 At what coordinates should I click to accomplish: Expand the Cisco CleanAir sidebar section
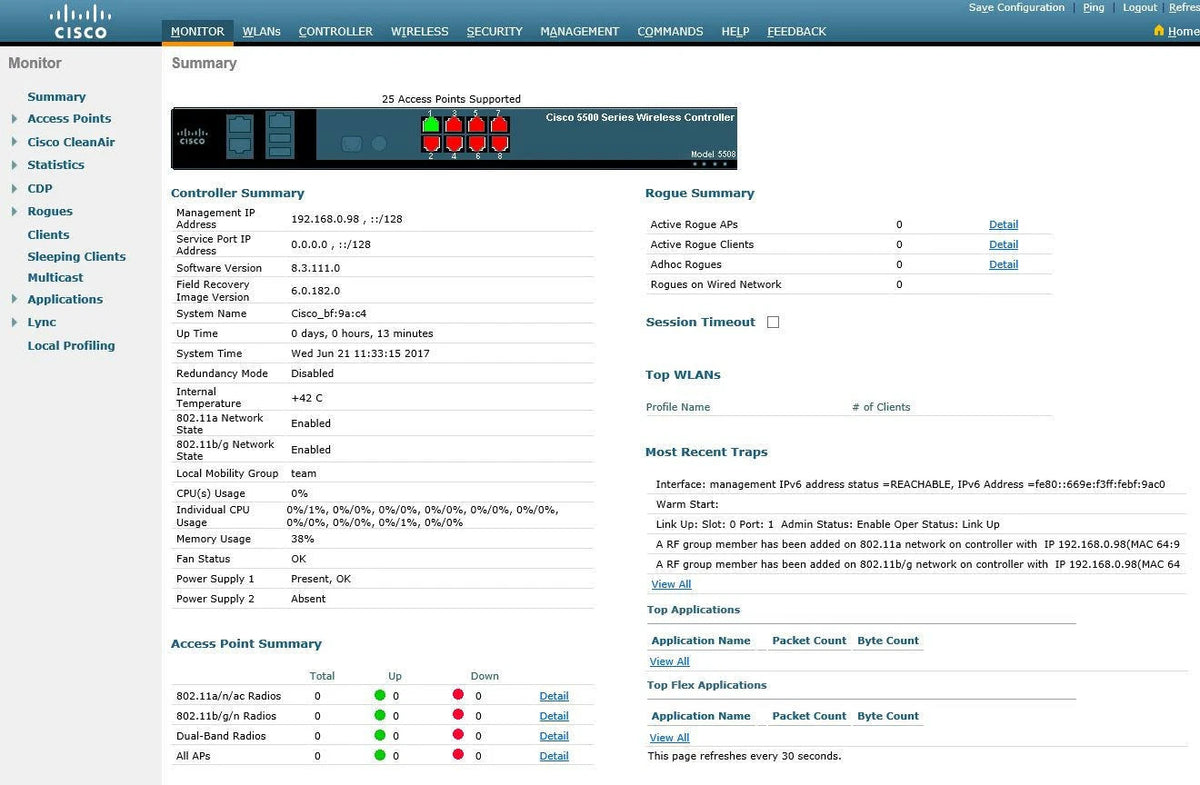coord(14,142)
